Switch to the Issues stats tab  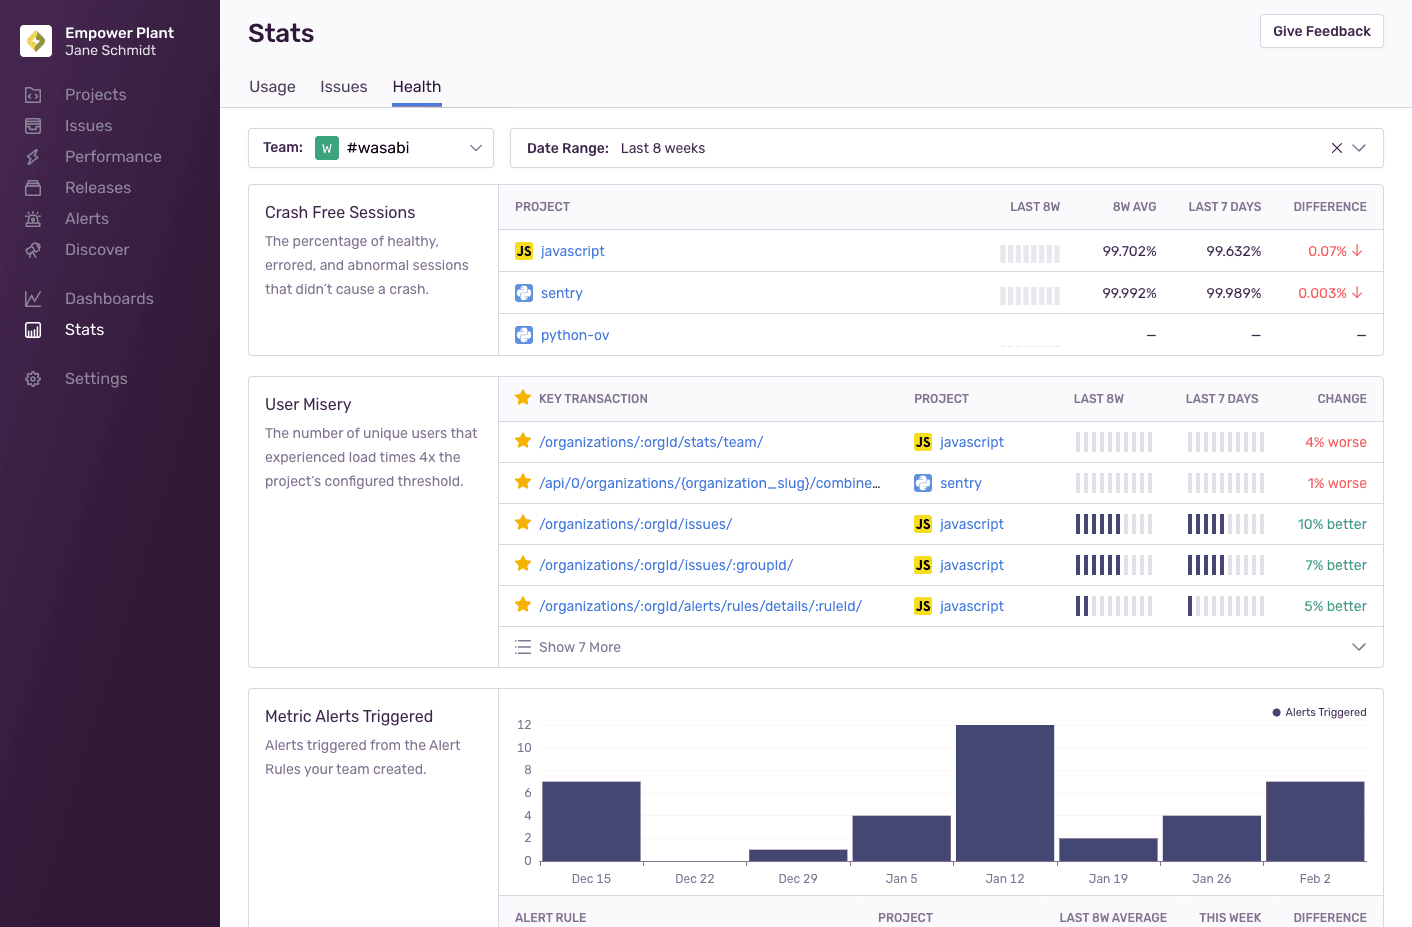pyautogui.click(x=343, y=86)
